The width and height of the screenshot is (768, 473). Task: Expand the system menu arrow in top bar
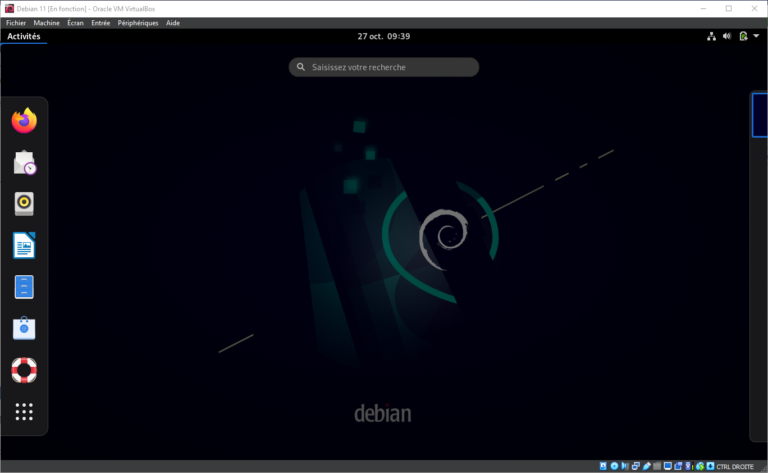pyautogui.click(x=756, y=36)
